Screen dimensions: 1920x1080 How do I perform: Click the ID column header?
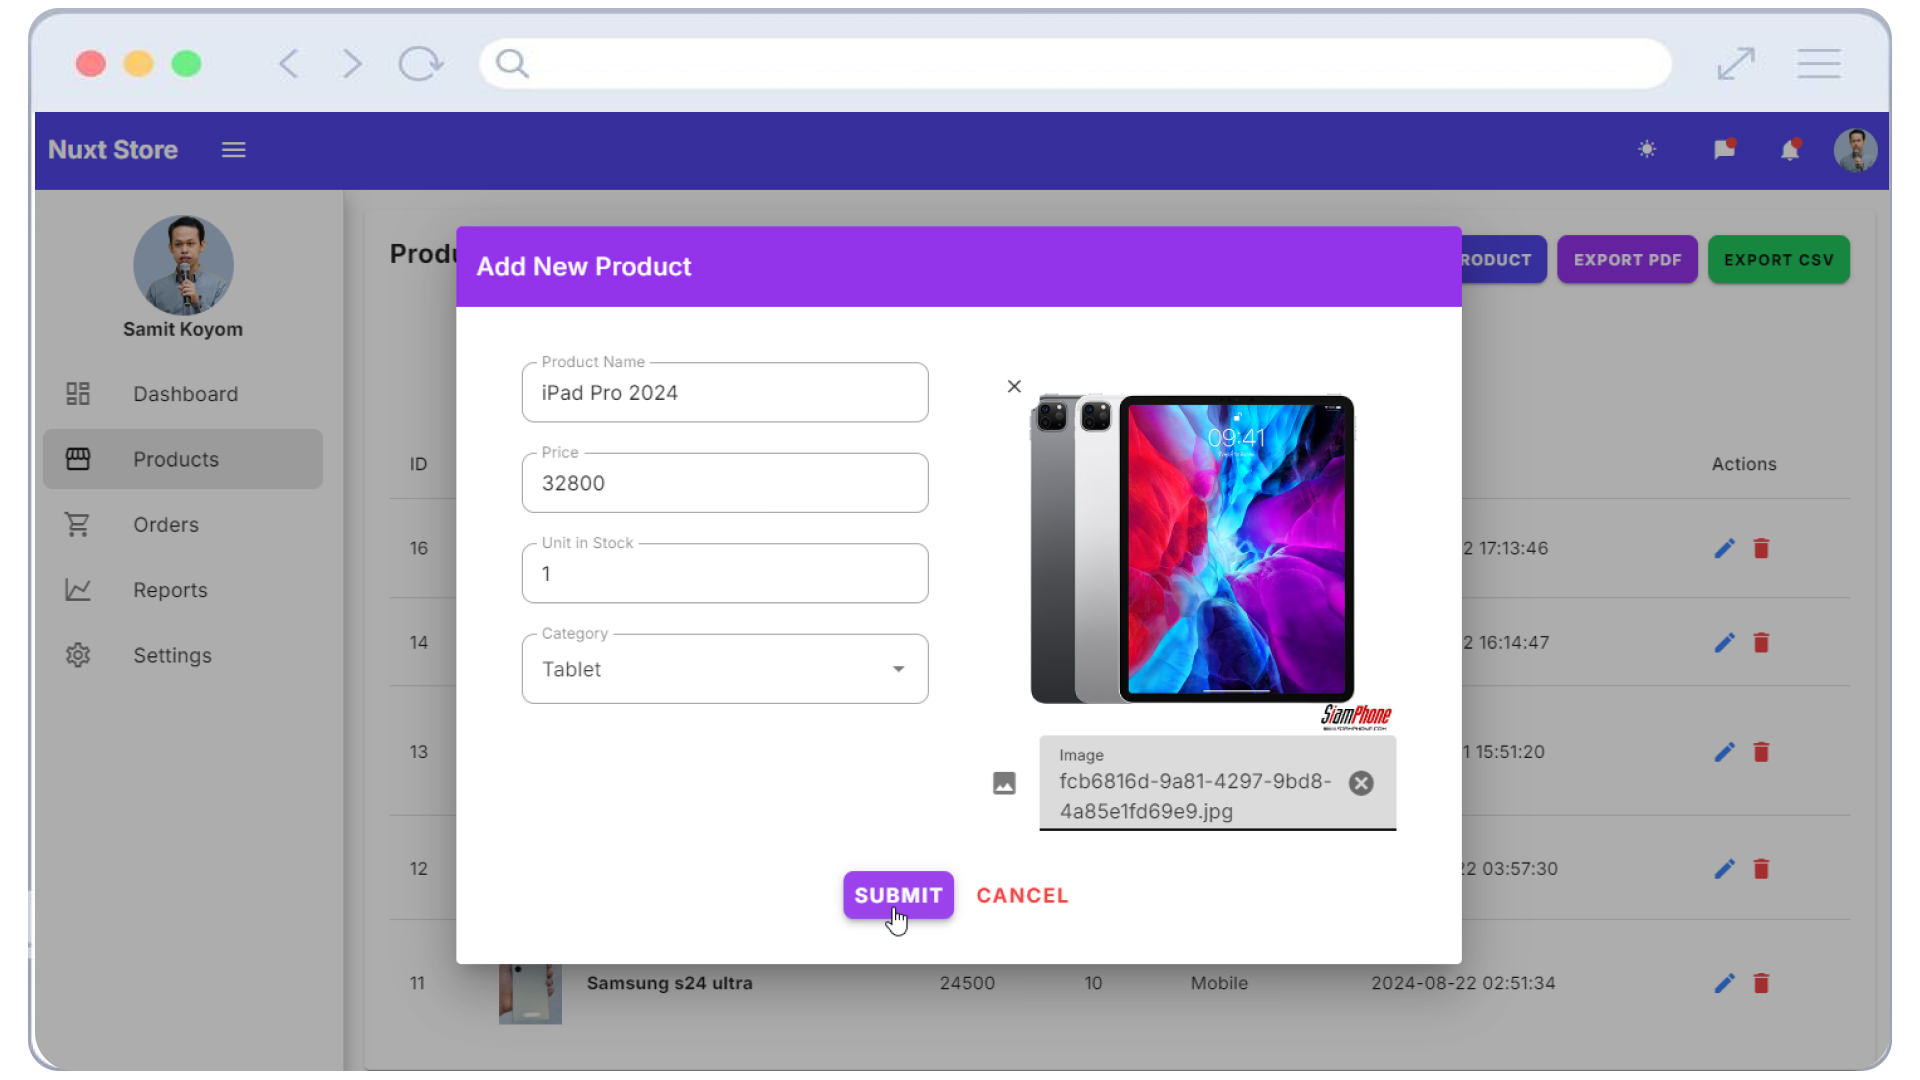[418, 464]
